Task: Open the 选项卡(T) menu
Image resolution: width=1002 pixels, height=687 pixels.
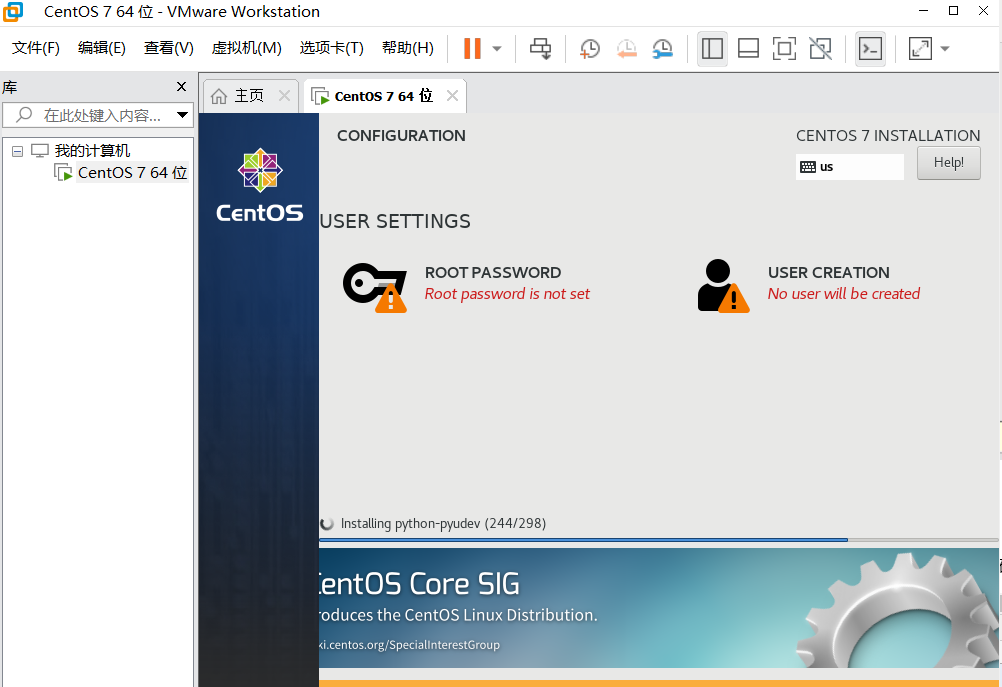Action: click(332, 48)
